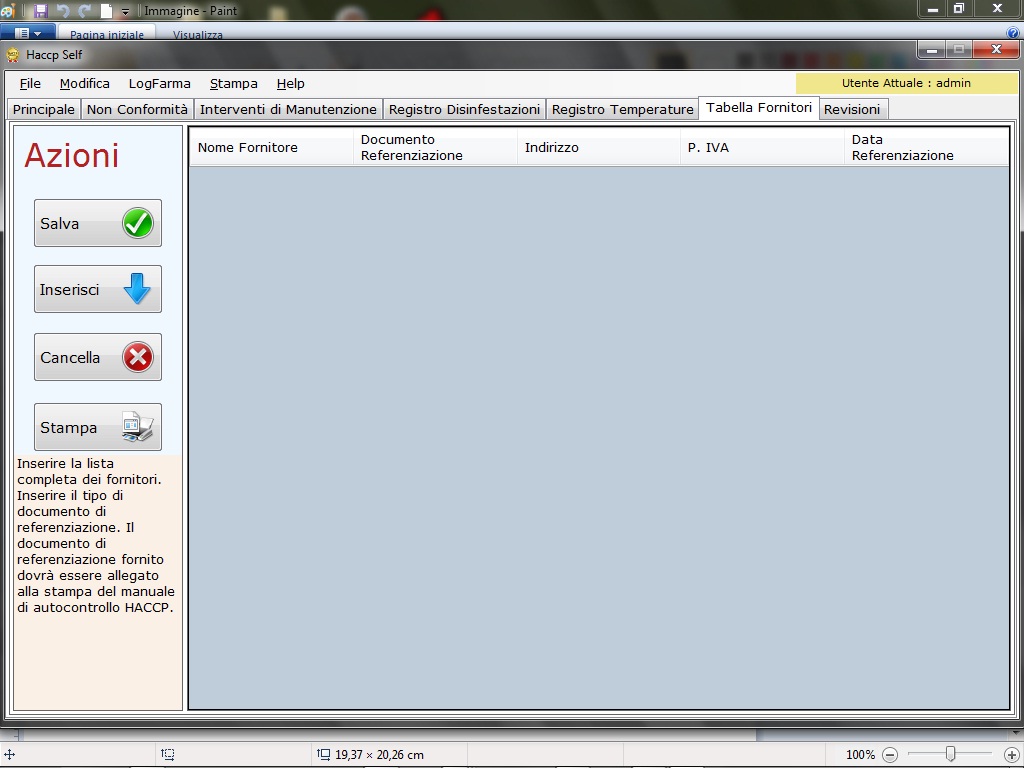
Task: Go to the Revisioni tab
Action: click(852, 109)
